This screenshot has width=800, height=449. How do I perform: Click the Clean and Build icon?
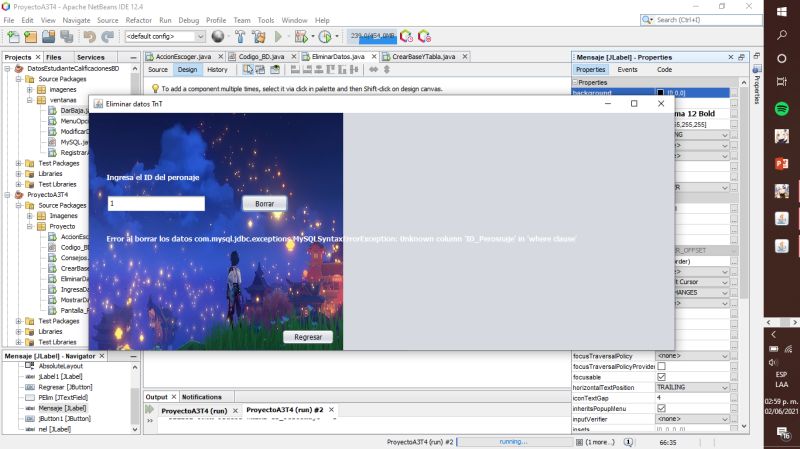pos(259,36)
